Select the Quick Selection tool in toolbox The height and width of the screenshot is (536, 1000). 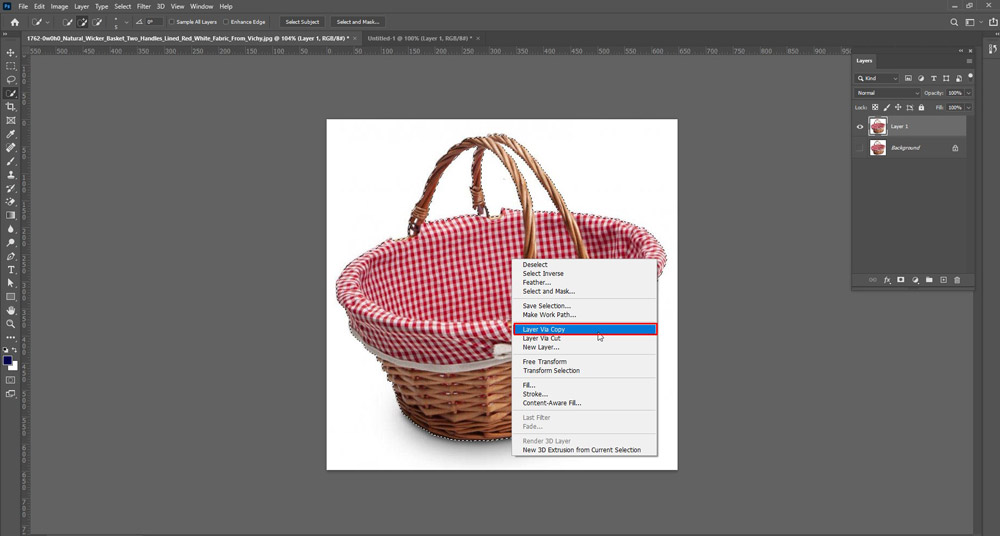point(11,93)
